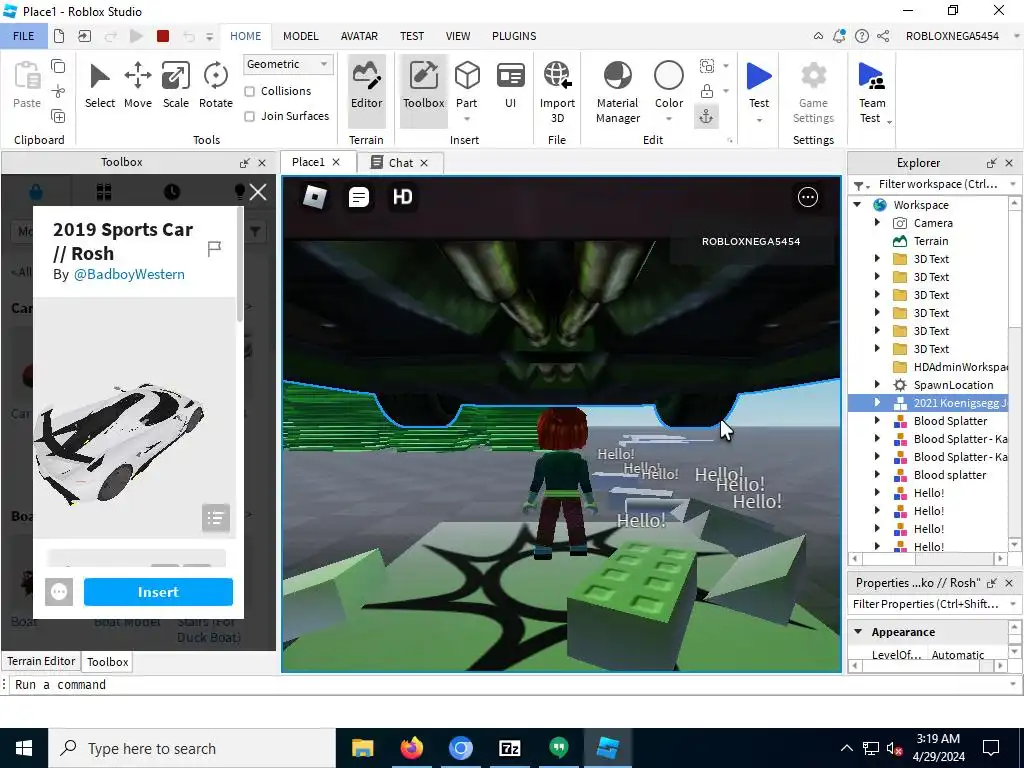The width and height of the screenshot is (1024, 768).
Task: Expand the Camera tree node
Action: [877, 223]
